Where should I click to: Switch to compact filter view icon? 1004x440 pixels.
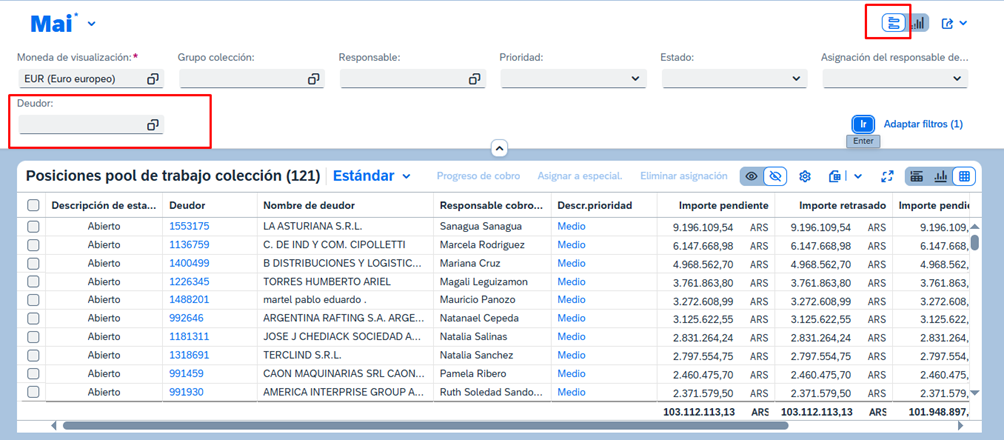click(893, 23)
